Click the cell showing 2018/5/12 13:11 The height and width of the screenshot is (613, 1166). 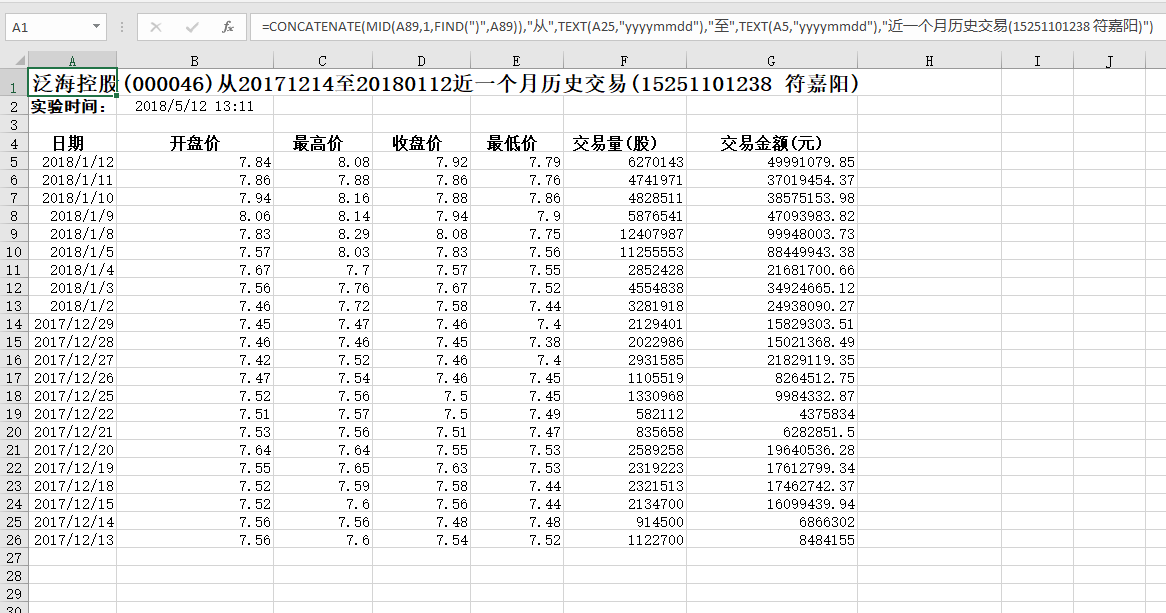194,107
